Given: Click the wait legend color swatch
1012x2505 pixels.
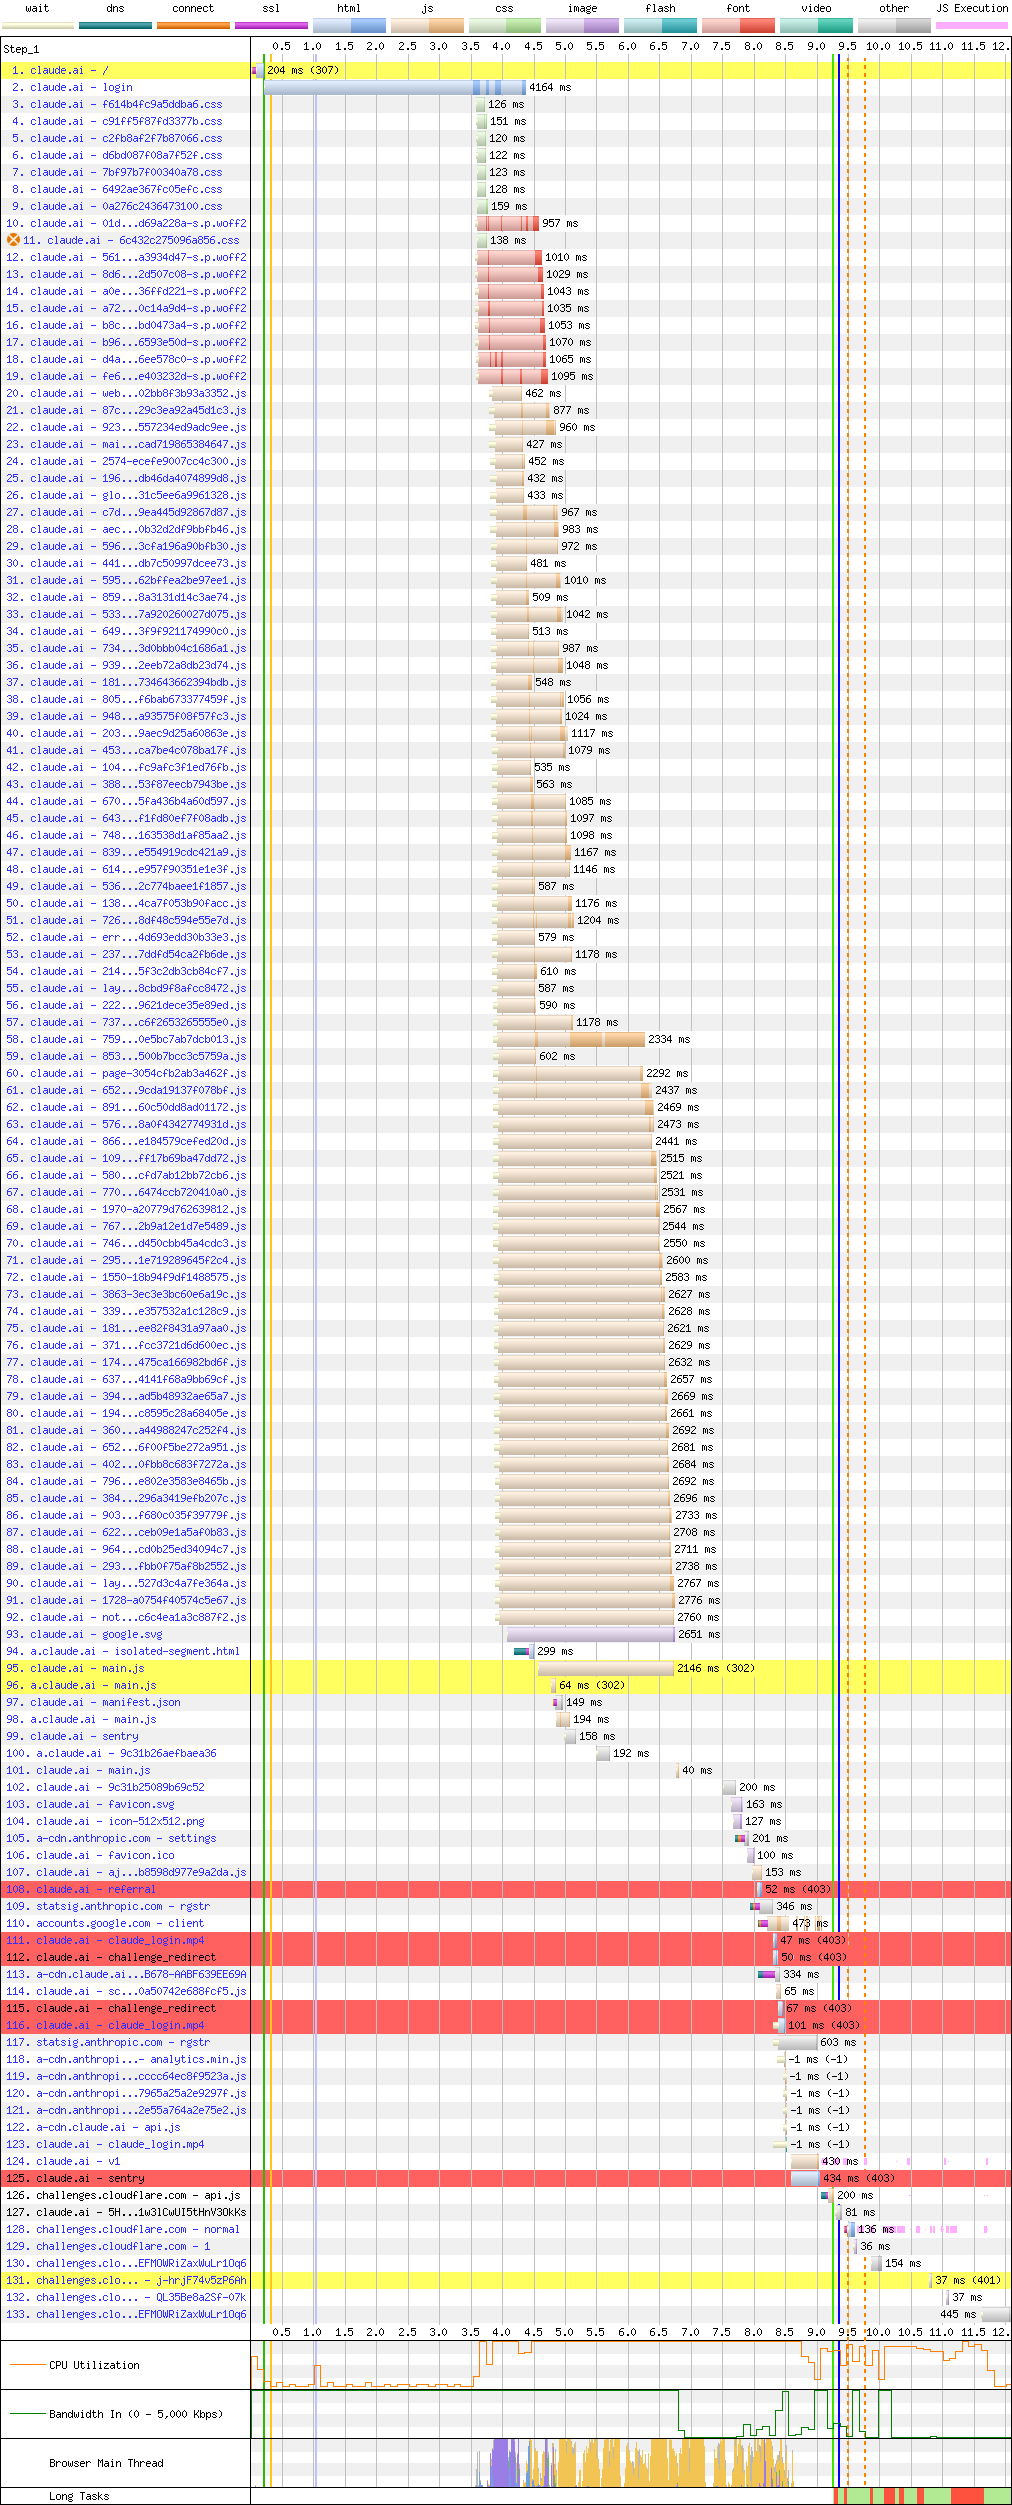Looking at the screenshot, I should [37, 25].
